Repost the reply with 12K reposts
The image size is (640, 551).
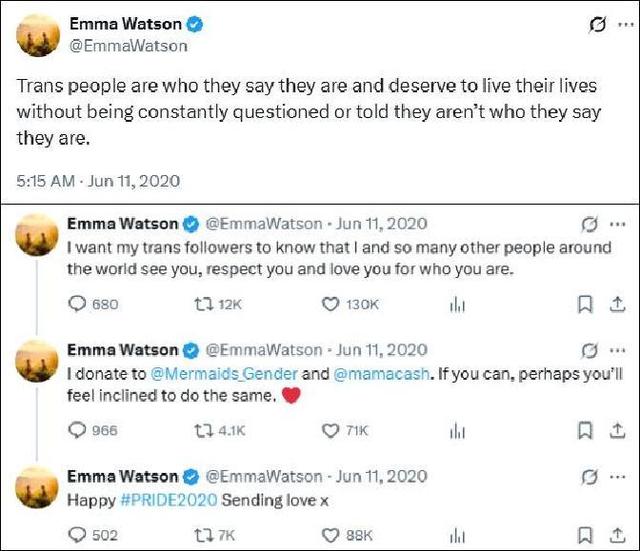pos(201,305)
